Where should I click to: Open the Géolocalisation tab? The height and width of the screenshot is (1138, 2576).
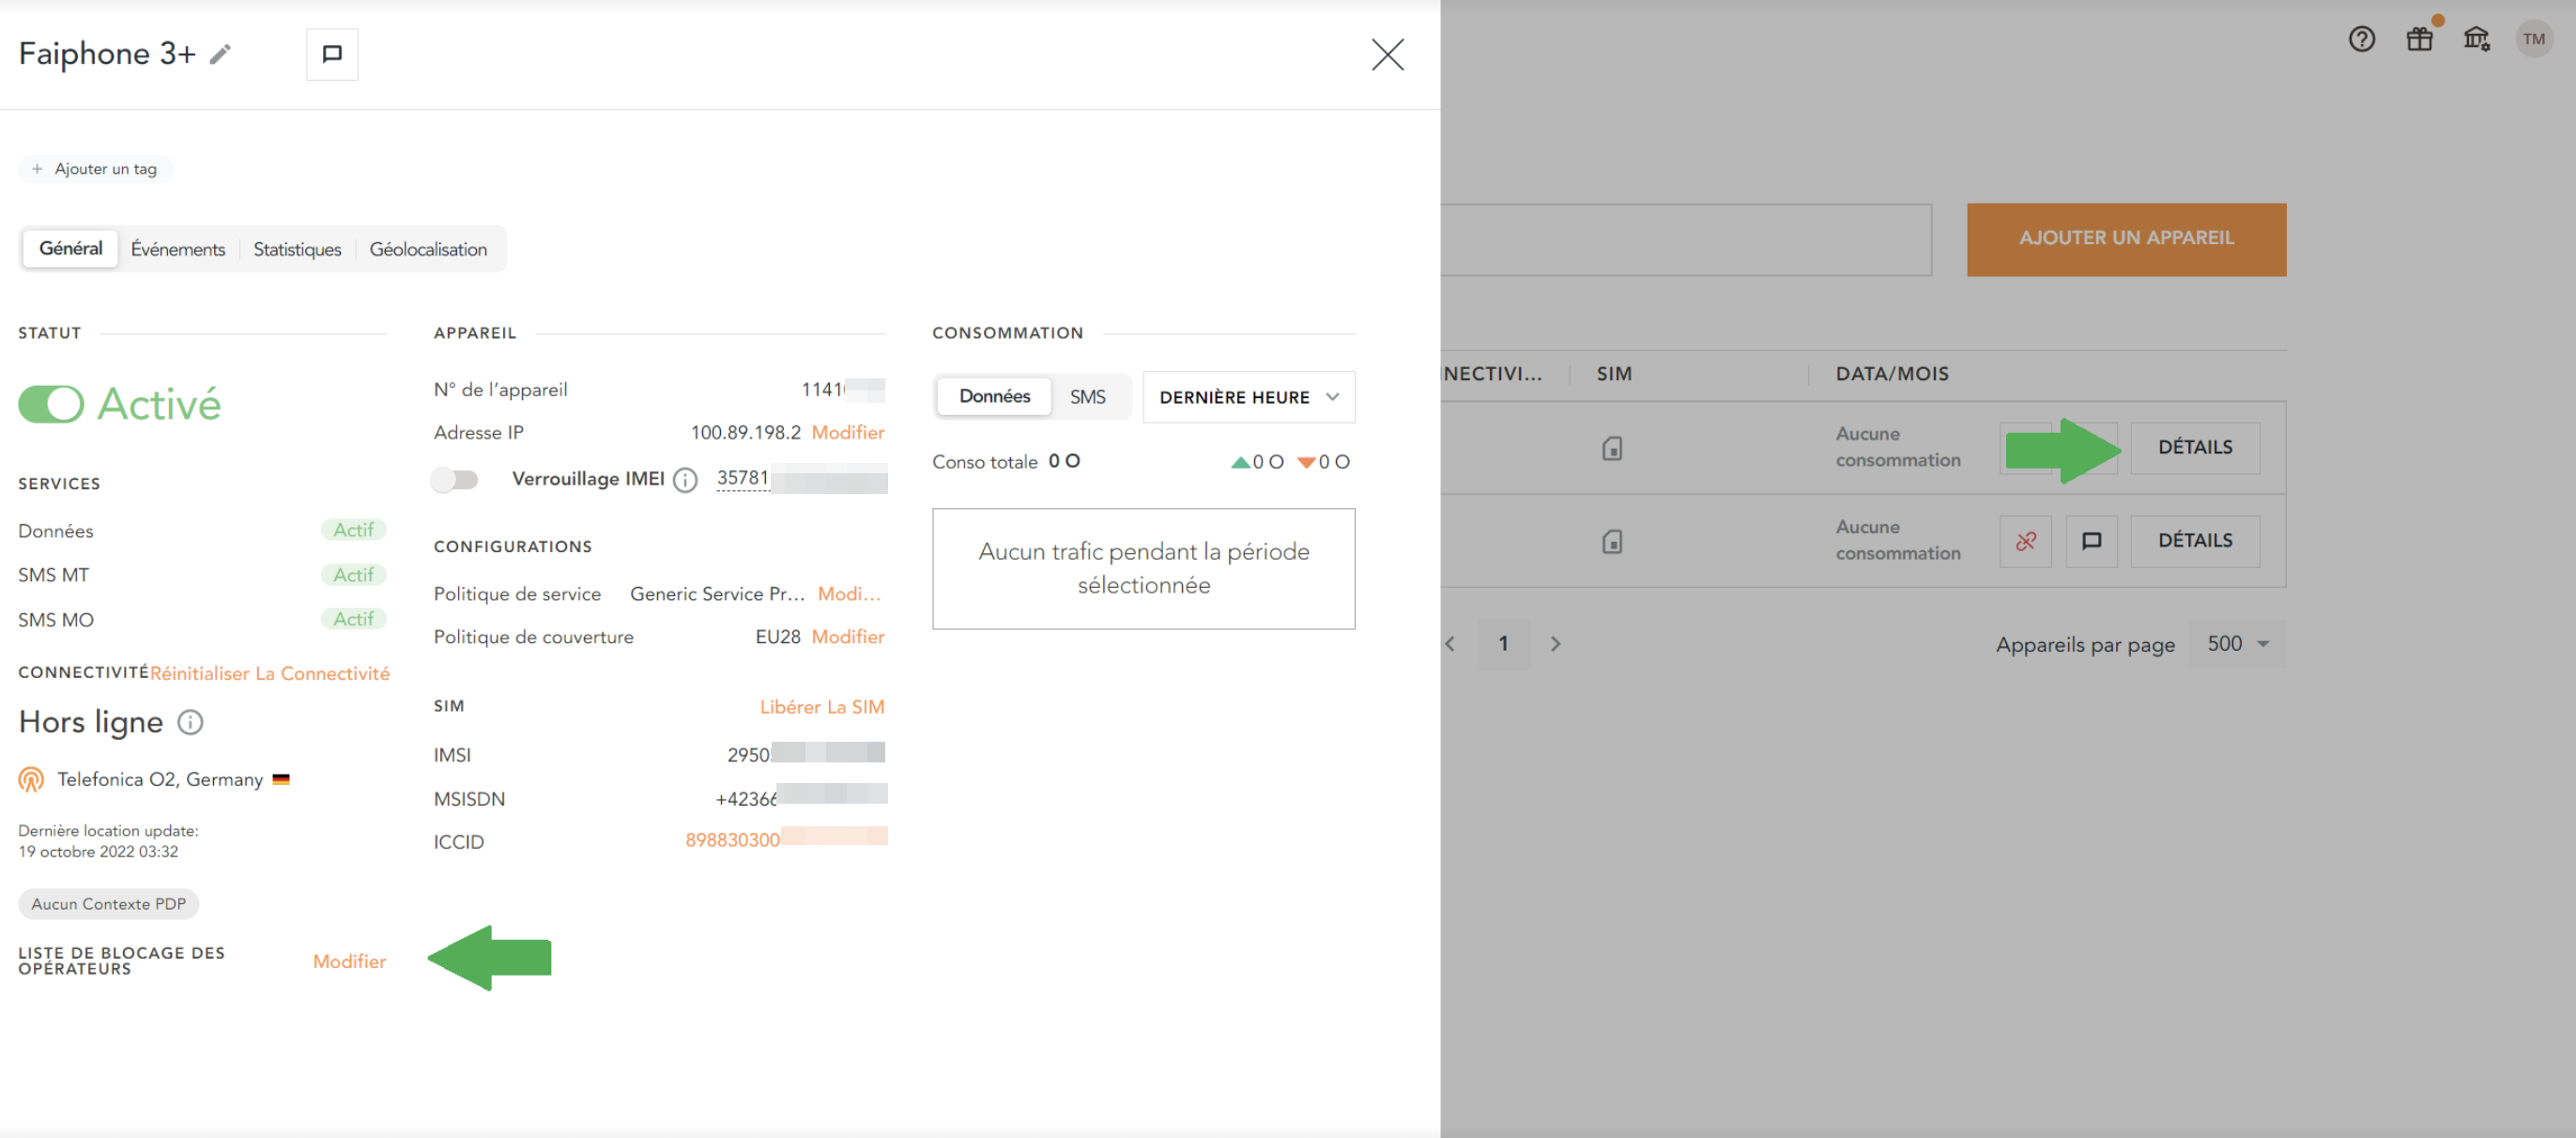coord(428,249)
